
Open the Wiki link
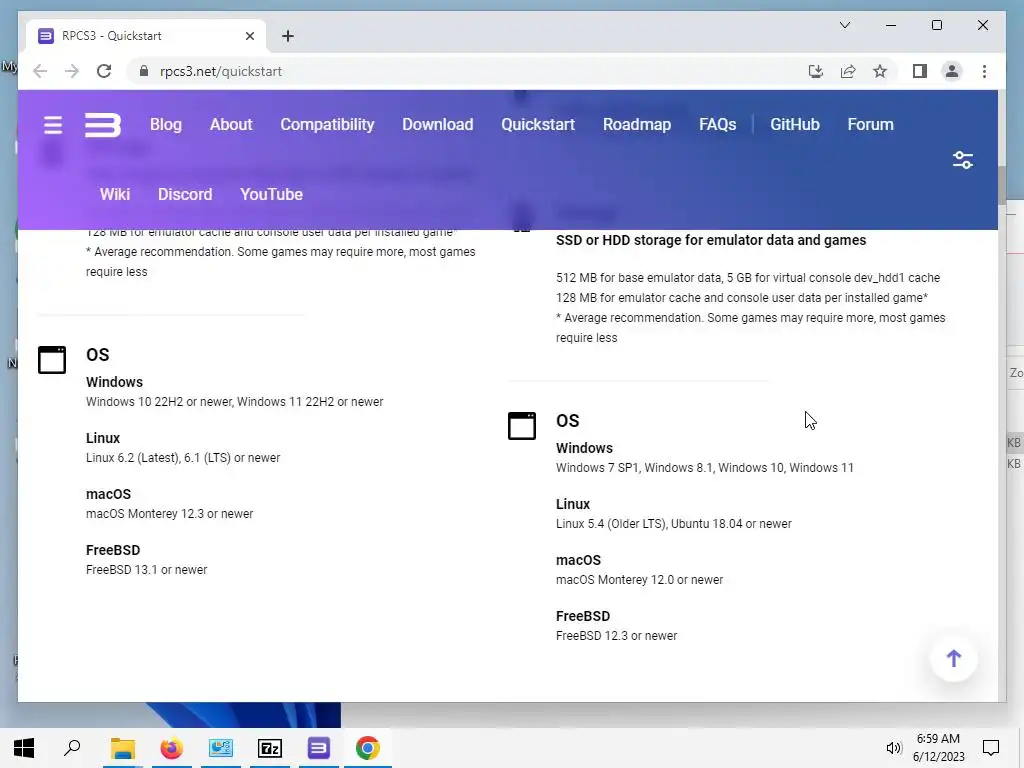click(x=115, y=195)
